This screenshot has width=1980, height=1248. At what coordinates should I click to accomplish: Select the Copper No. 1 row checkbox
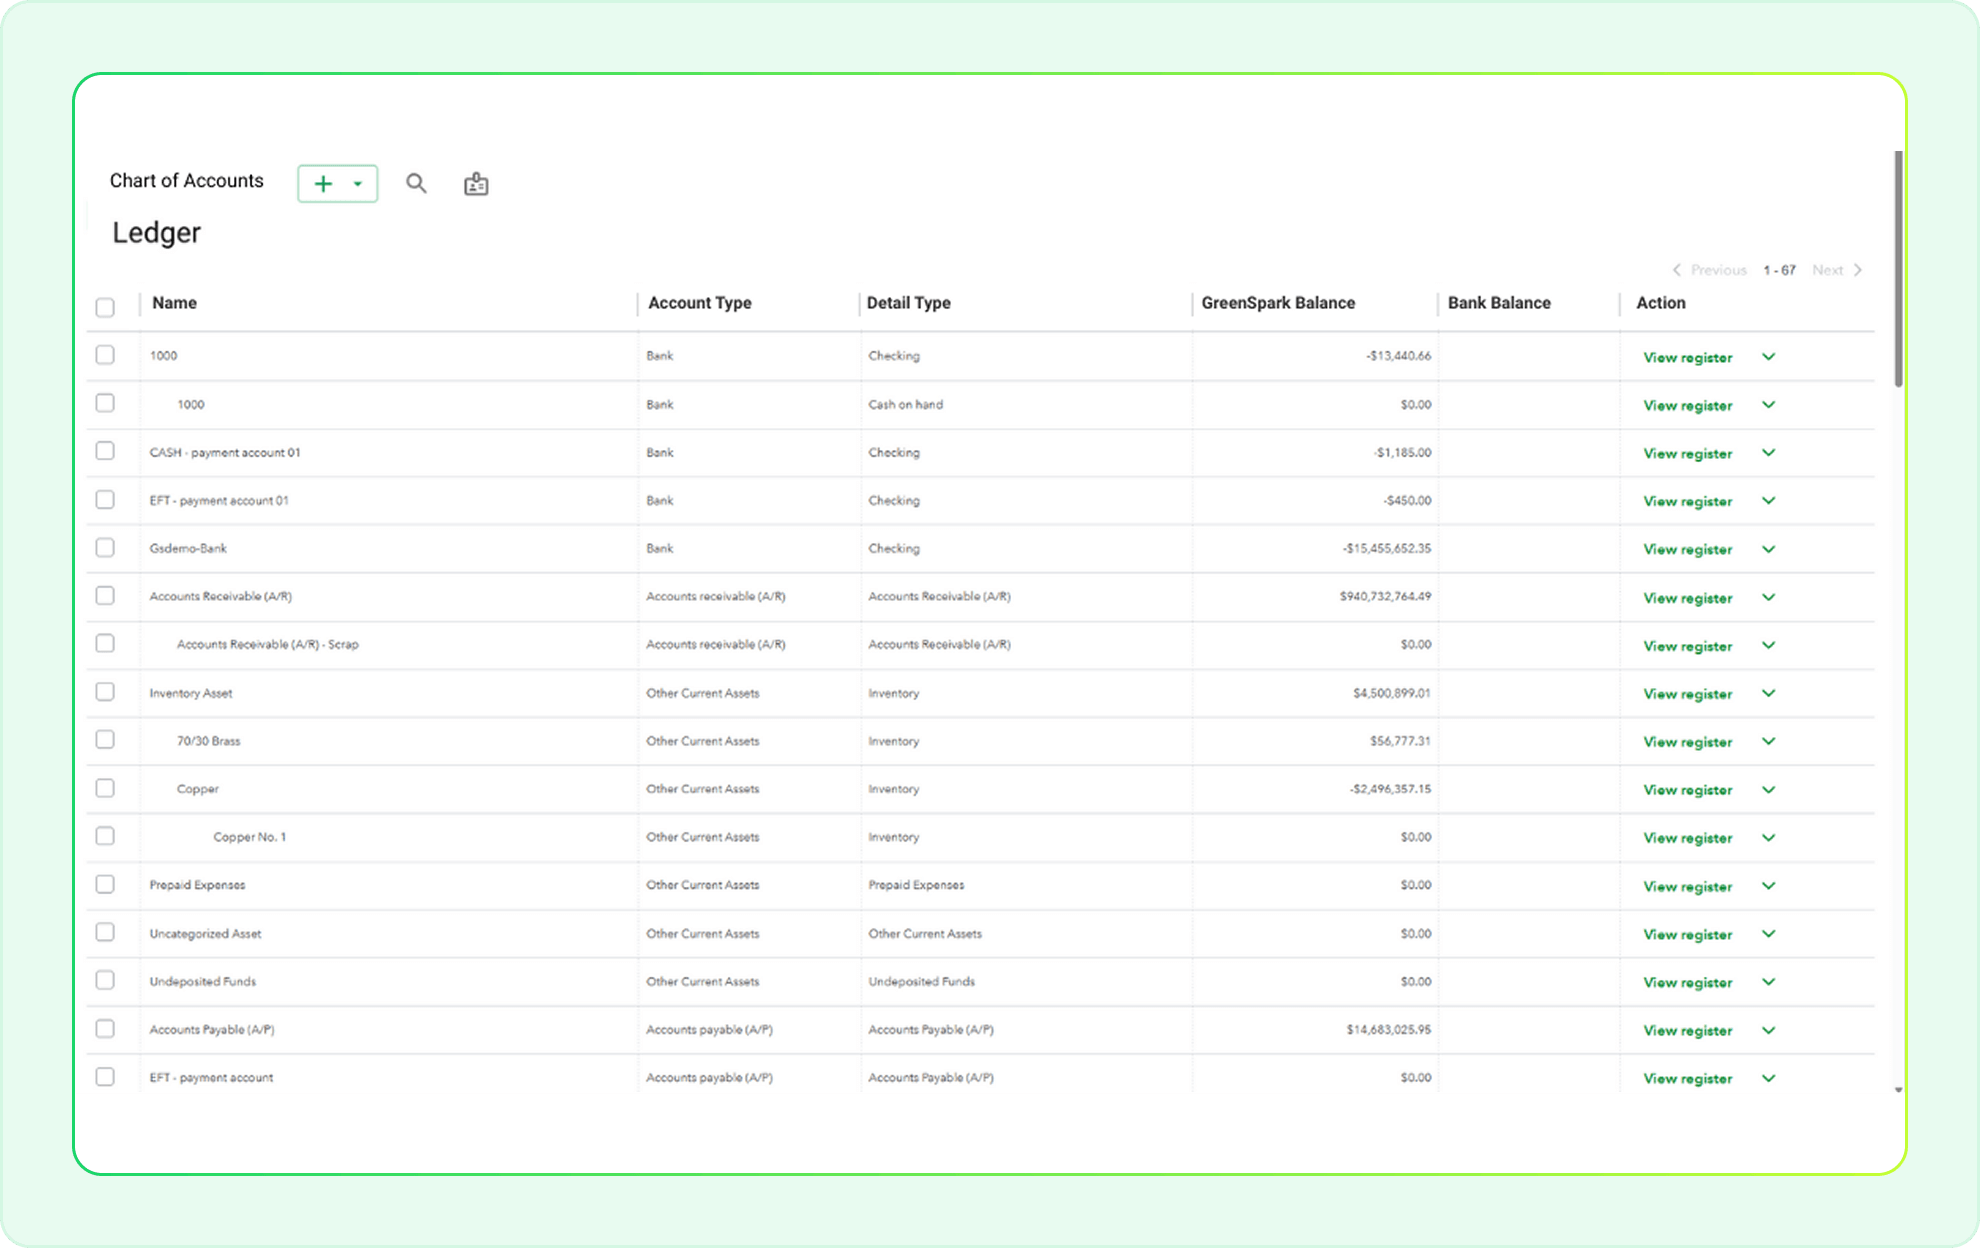pos(105,836)
